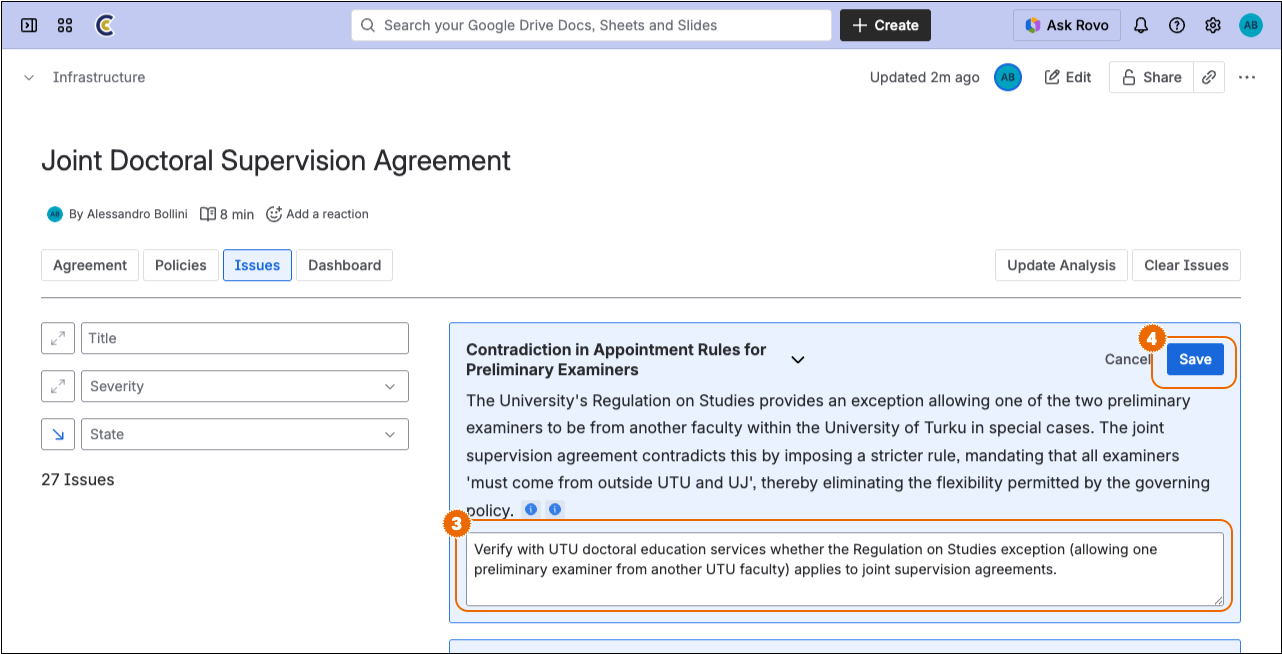Screen dimensions: 1282x654
Task: Open the app switcher grid icon
Action: pos(64,25)
